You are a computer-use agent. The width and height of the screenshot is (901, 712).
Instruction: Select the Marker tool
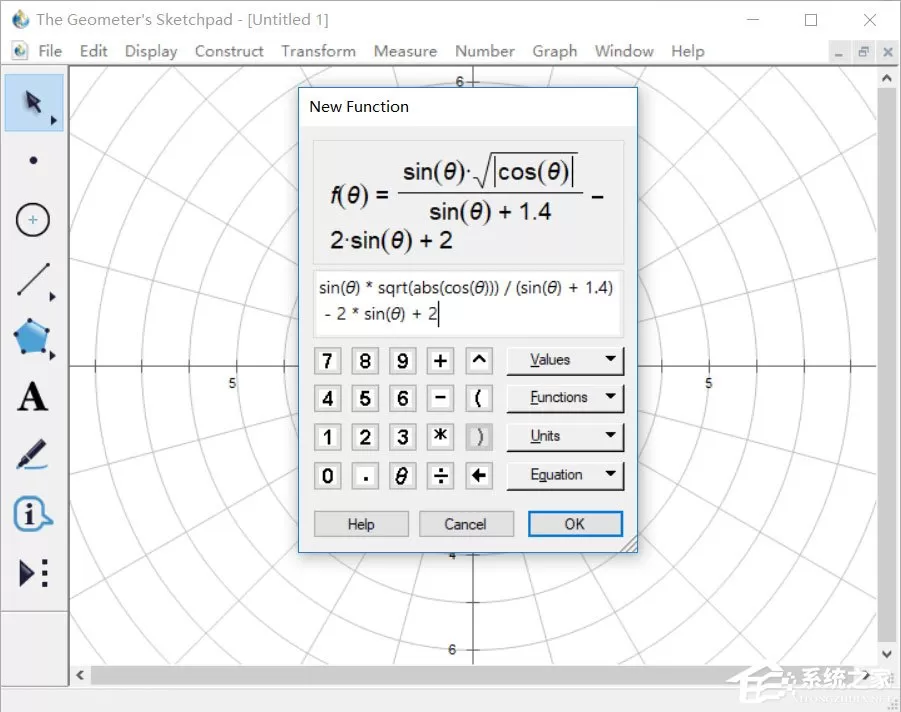coord(32,454)
